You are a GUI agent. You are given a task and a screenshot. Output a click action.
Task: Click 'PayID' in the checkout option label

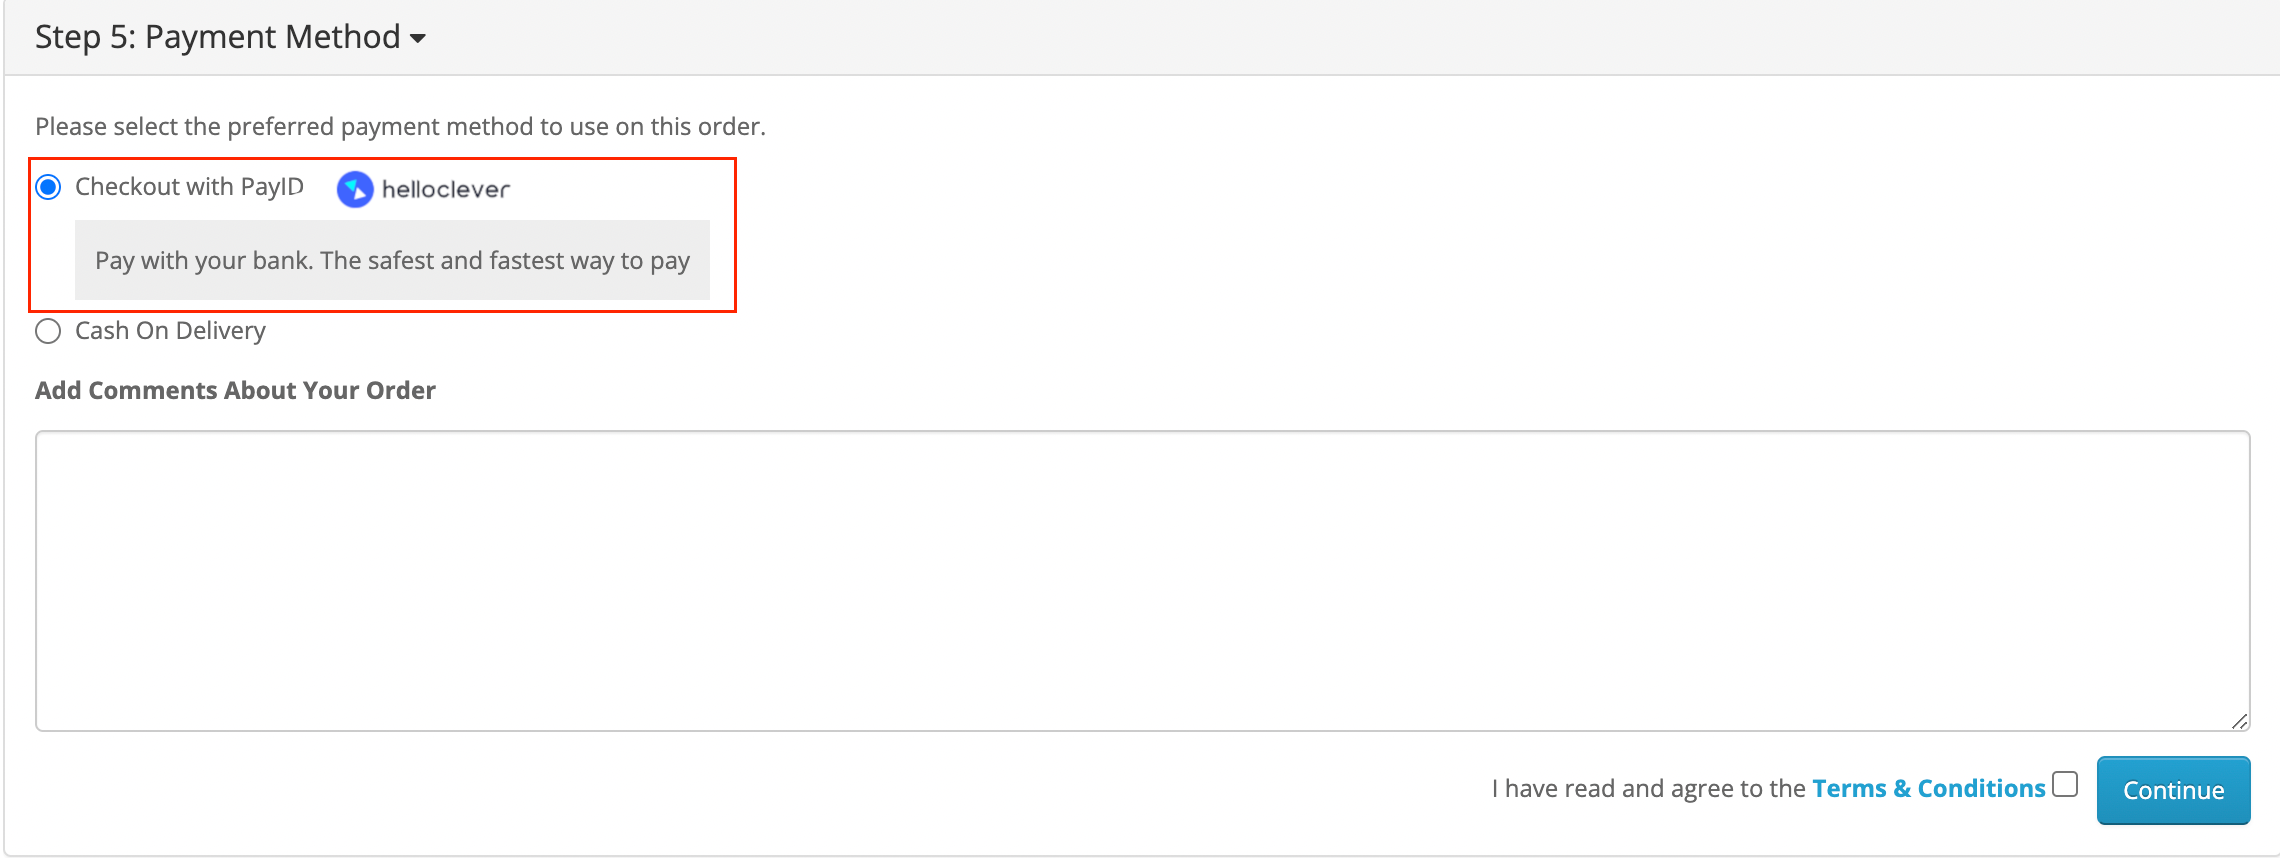tap(272, 187)
